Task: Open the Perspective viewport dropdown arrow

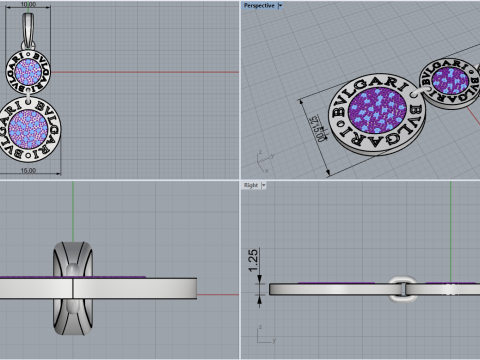Action: tap(280, 6)
